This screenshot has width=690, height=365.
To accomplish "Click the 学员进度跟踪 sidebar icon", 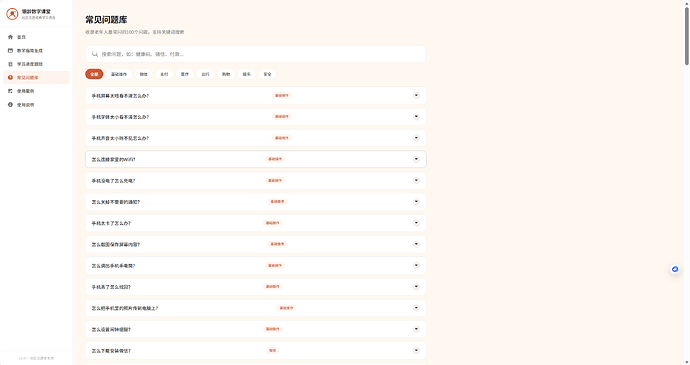I will click(11, 64).
